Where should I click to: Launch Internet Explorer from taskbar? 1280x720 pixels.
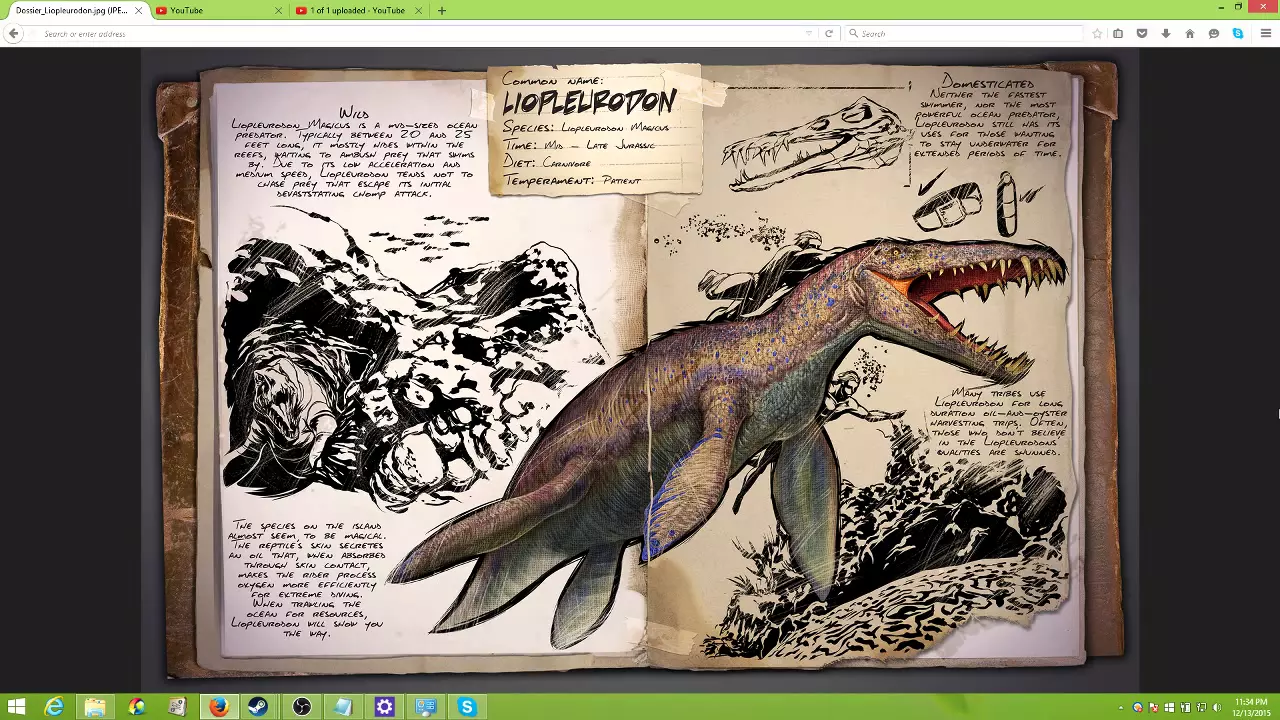click(x=54, y=707)
